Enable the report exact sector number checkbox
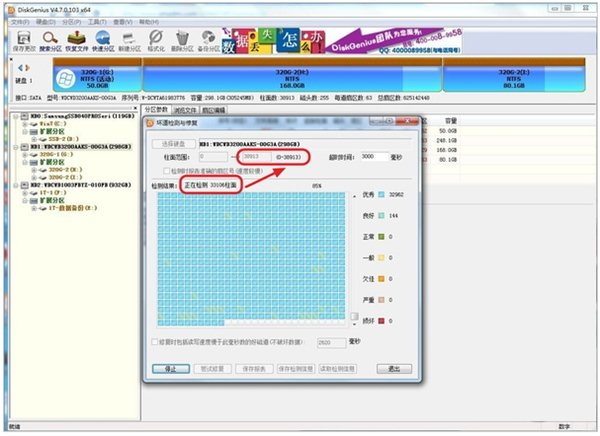This screenshot has height=436, width=600. 166,171
